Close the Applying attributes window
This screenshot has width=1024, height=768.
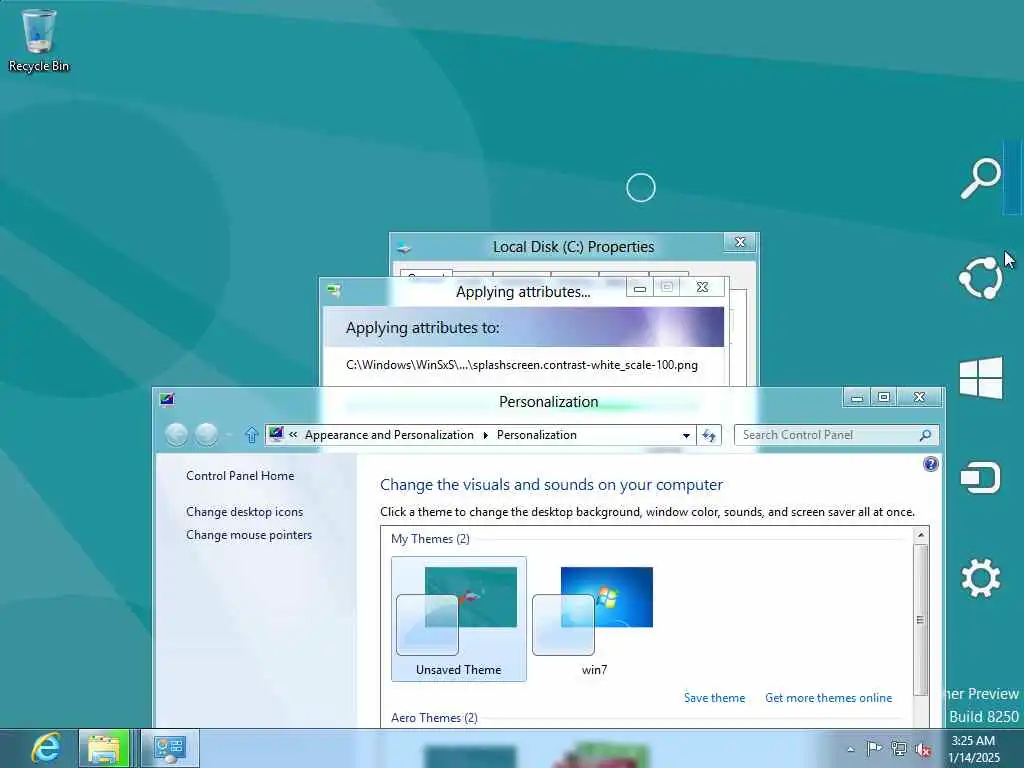click(x=702, y=287)
